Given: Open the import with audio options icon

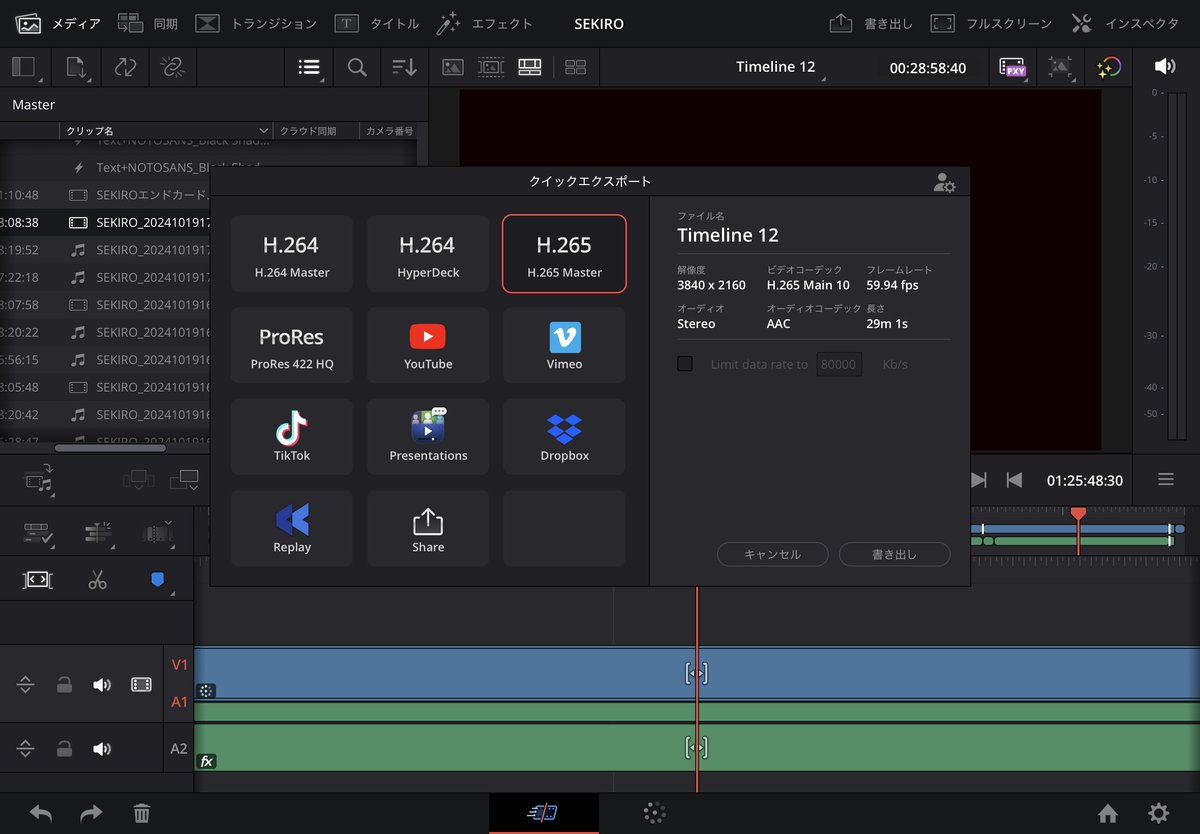Looking at the screenshot, I should click(x=38, y=481).
